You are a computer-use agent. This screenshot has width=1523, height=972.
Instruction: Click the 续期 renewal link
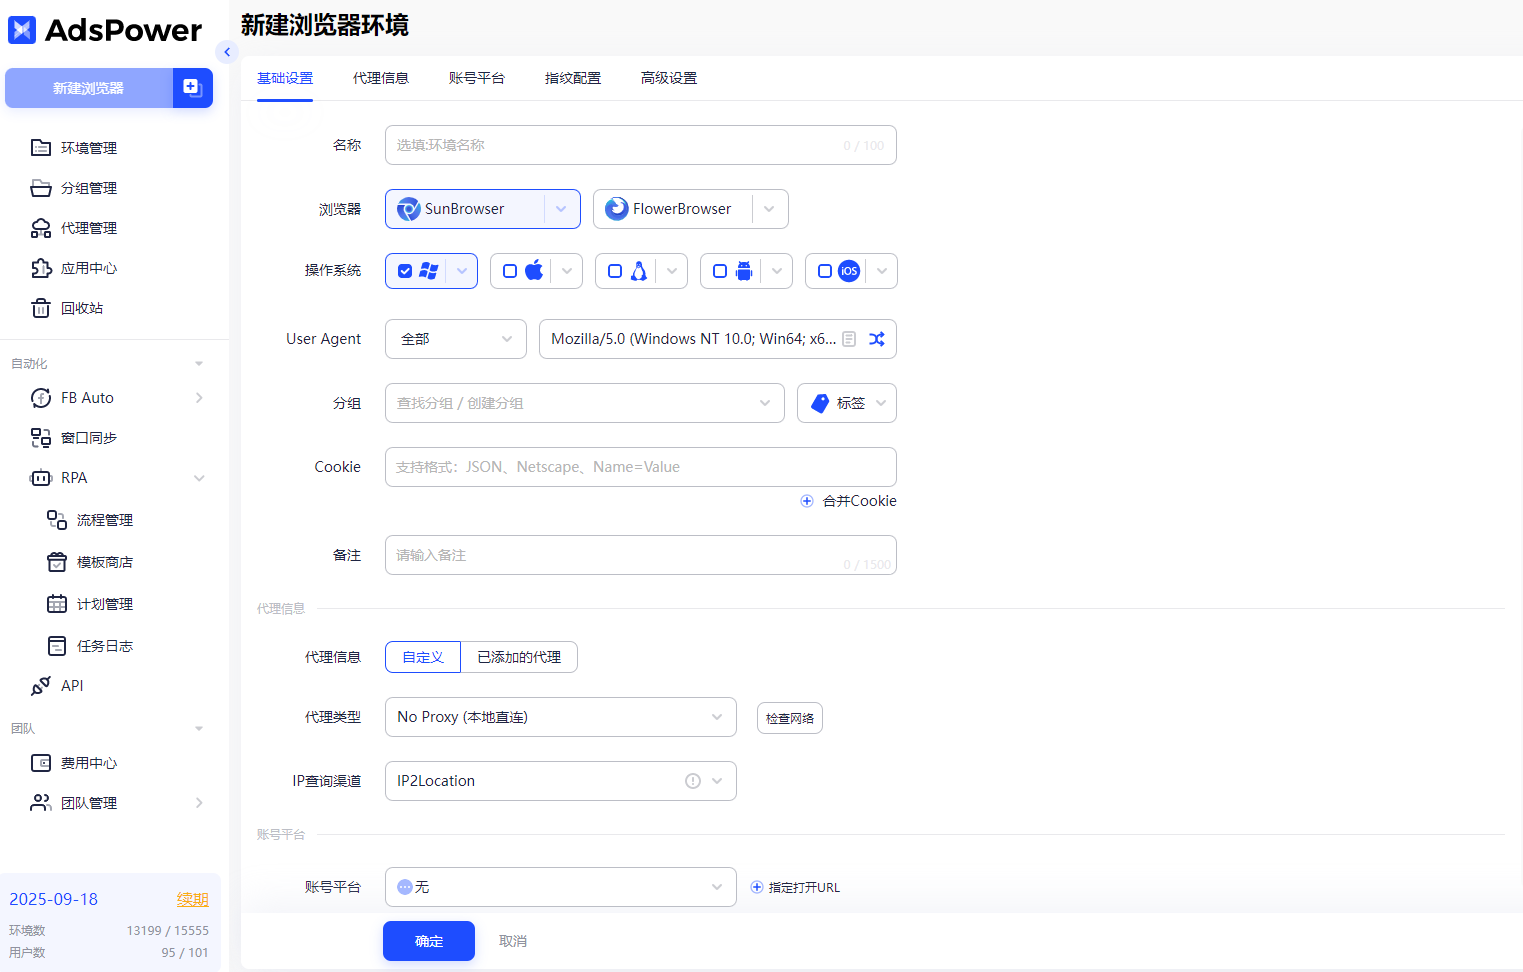tap(192, 899)
